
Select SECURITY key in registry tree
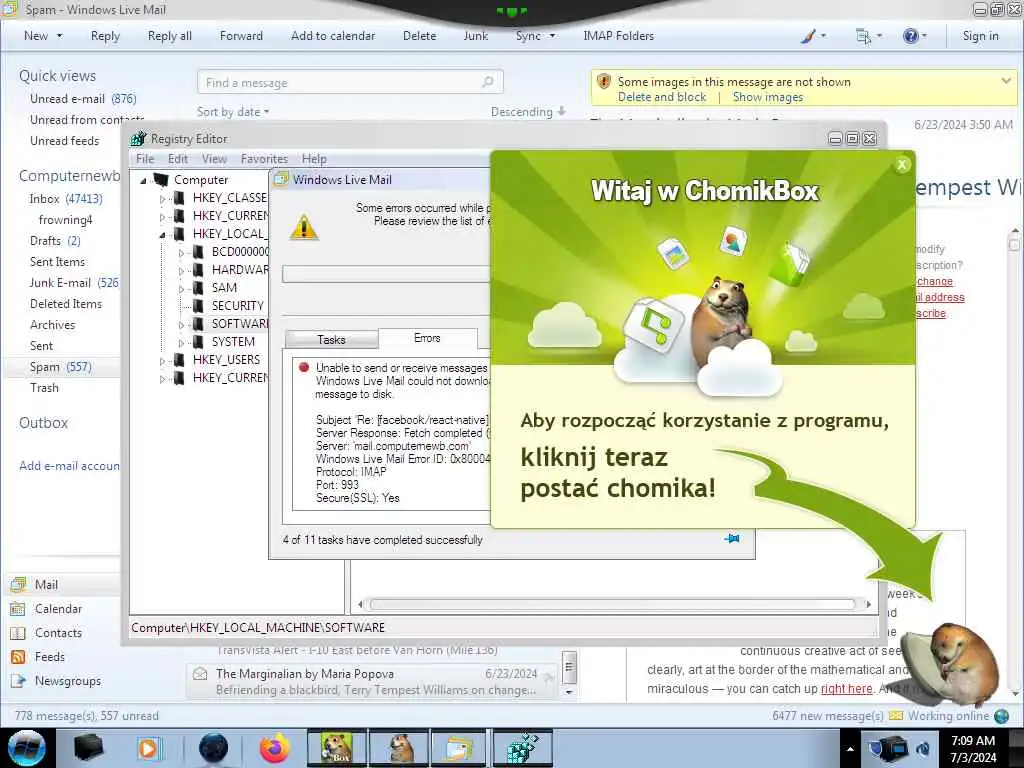[x=237, y=306]
